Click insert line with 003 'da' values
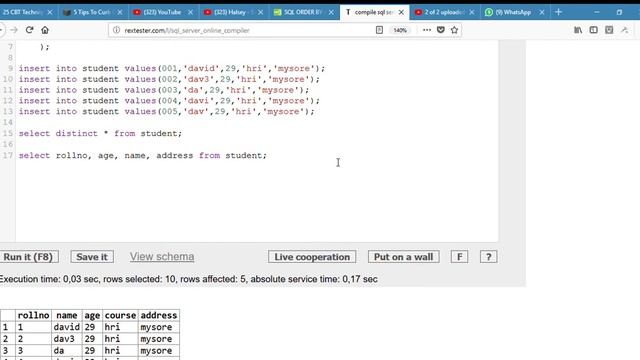 pyautogui.click(x=164, y=90)
